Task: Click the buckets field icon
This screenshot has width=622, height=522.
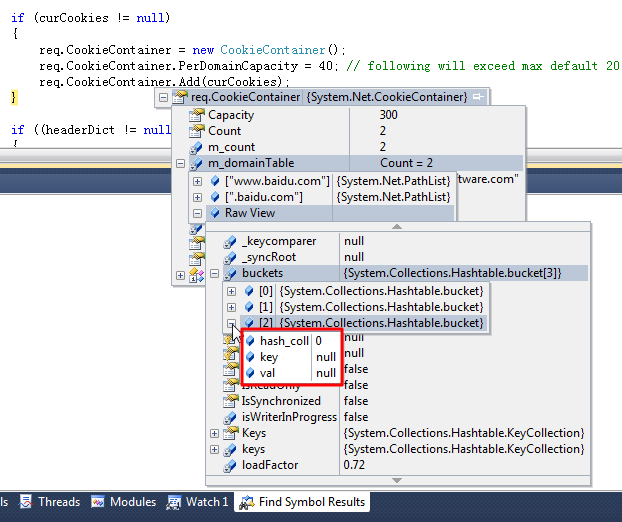Action: click(230, 273)
